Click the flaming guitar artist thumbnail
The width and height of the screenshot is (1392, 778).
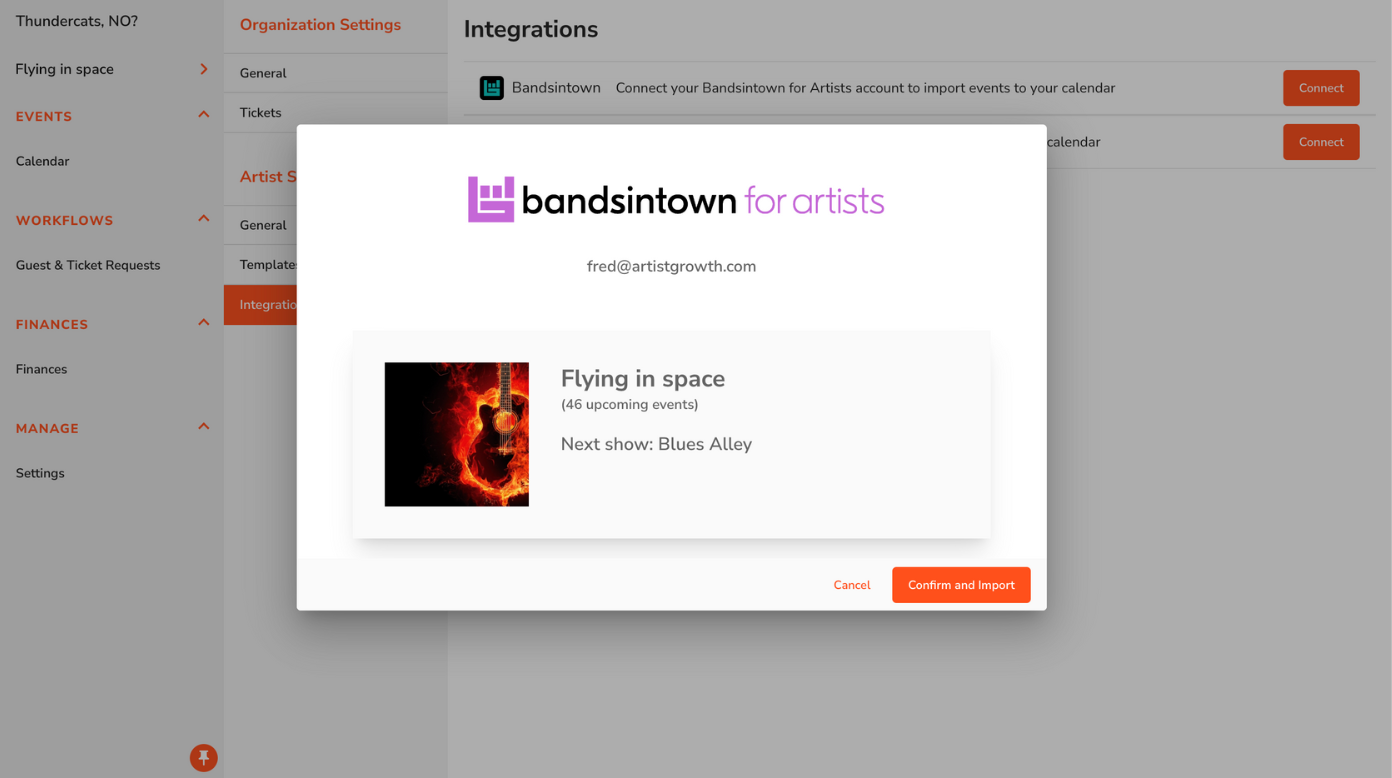point(457,434)
